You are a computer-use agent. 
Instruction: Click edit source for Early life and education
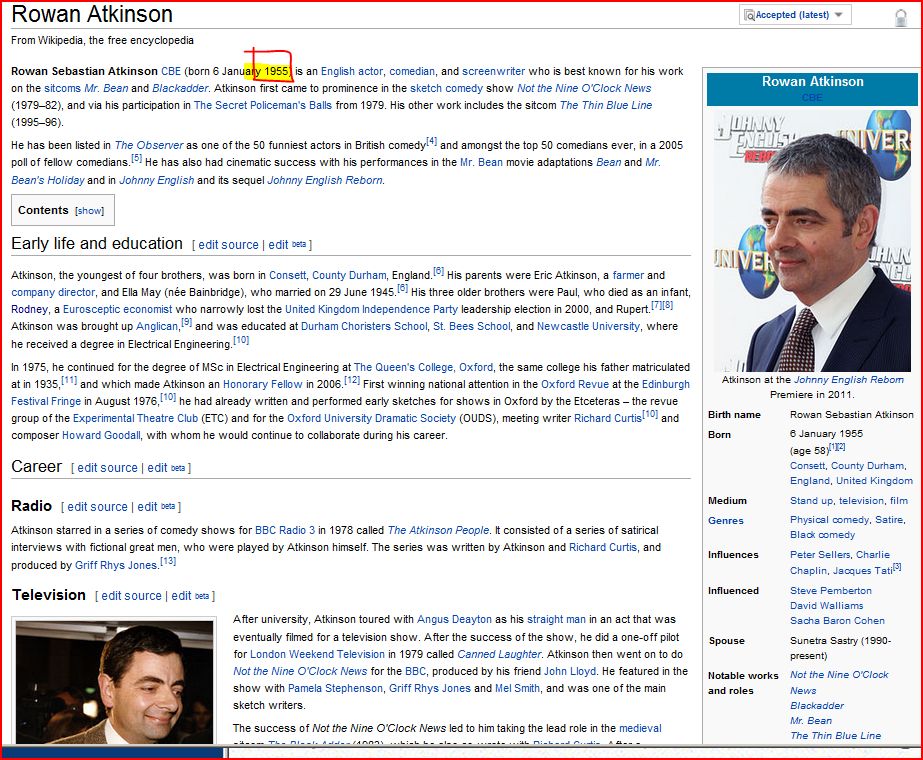coord(228,245)
